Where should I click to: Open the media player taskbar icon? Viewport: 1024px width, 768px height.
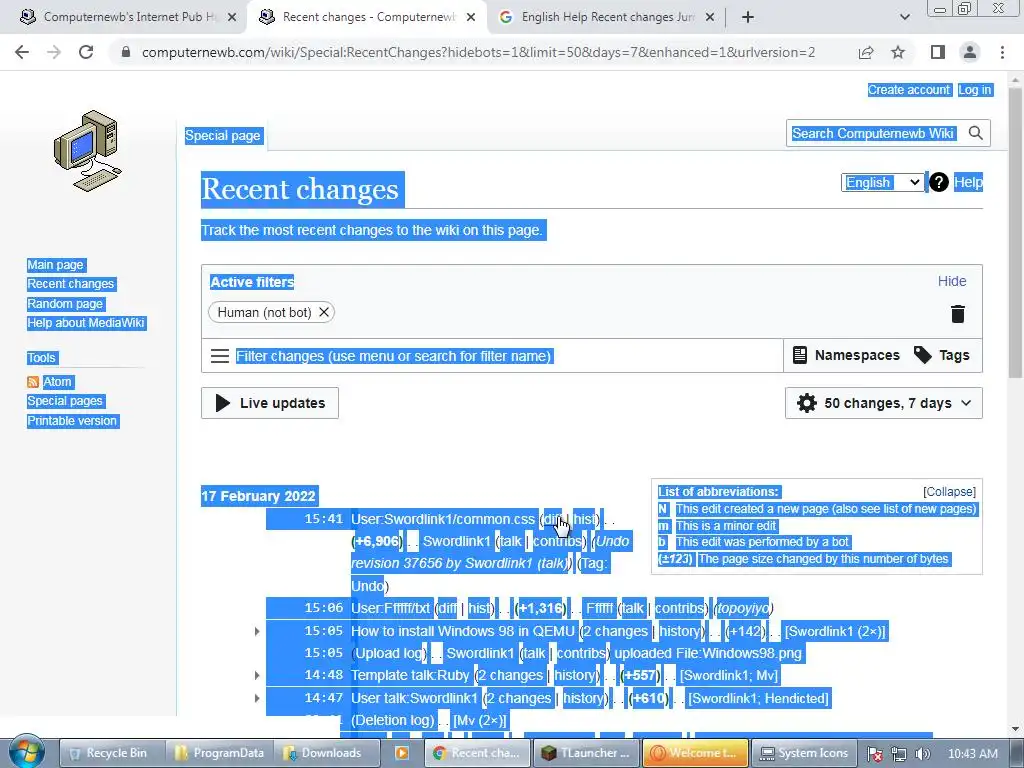point(402,753)
